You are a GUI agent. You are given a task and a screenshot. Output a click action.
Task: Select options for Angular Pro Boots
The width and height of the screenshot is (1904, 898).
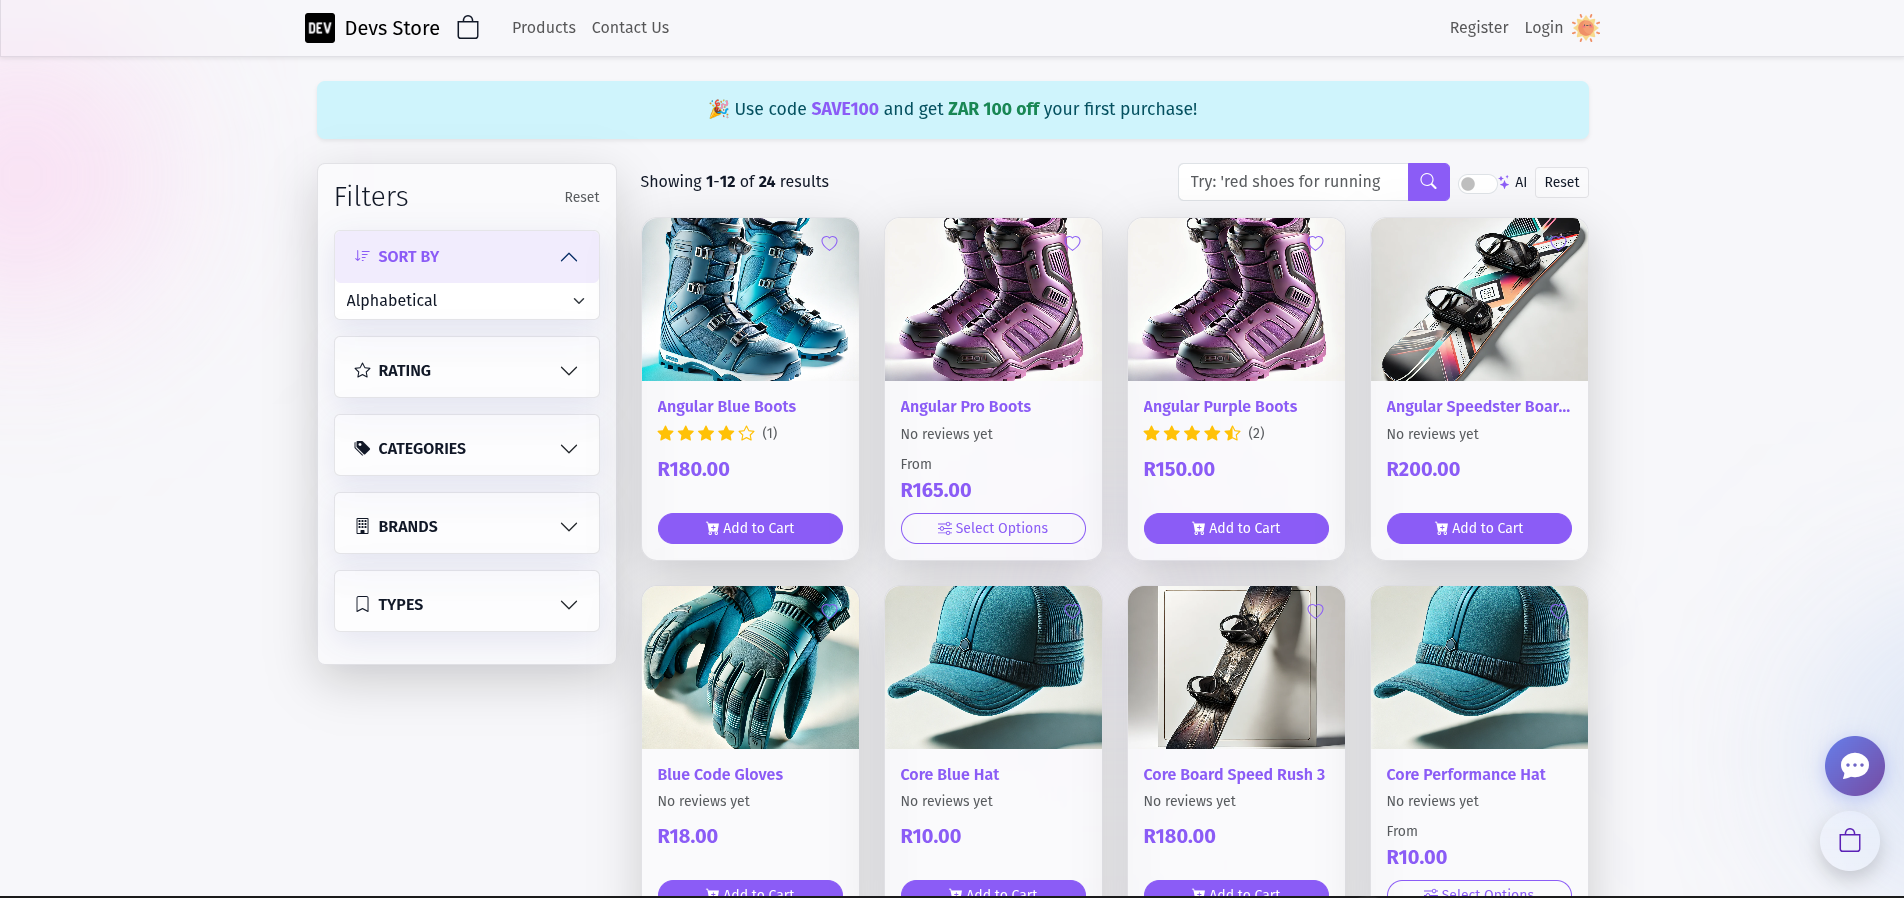(x=993, y=528)
